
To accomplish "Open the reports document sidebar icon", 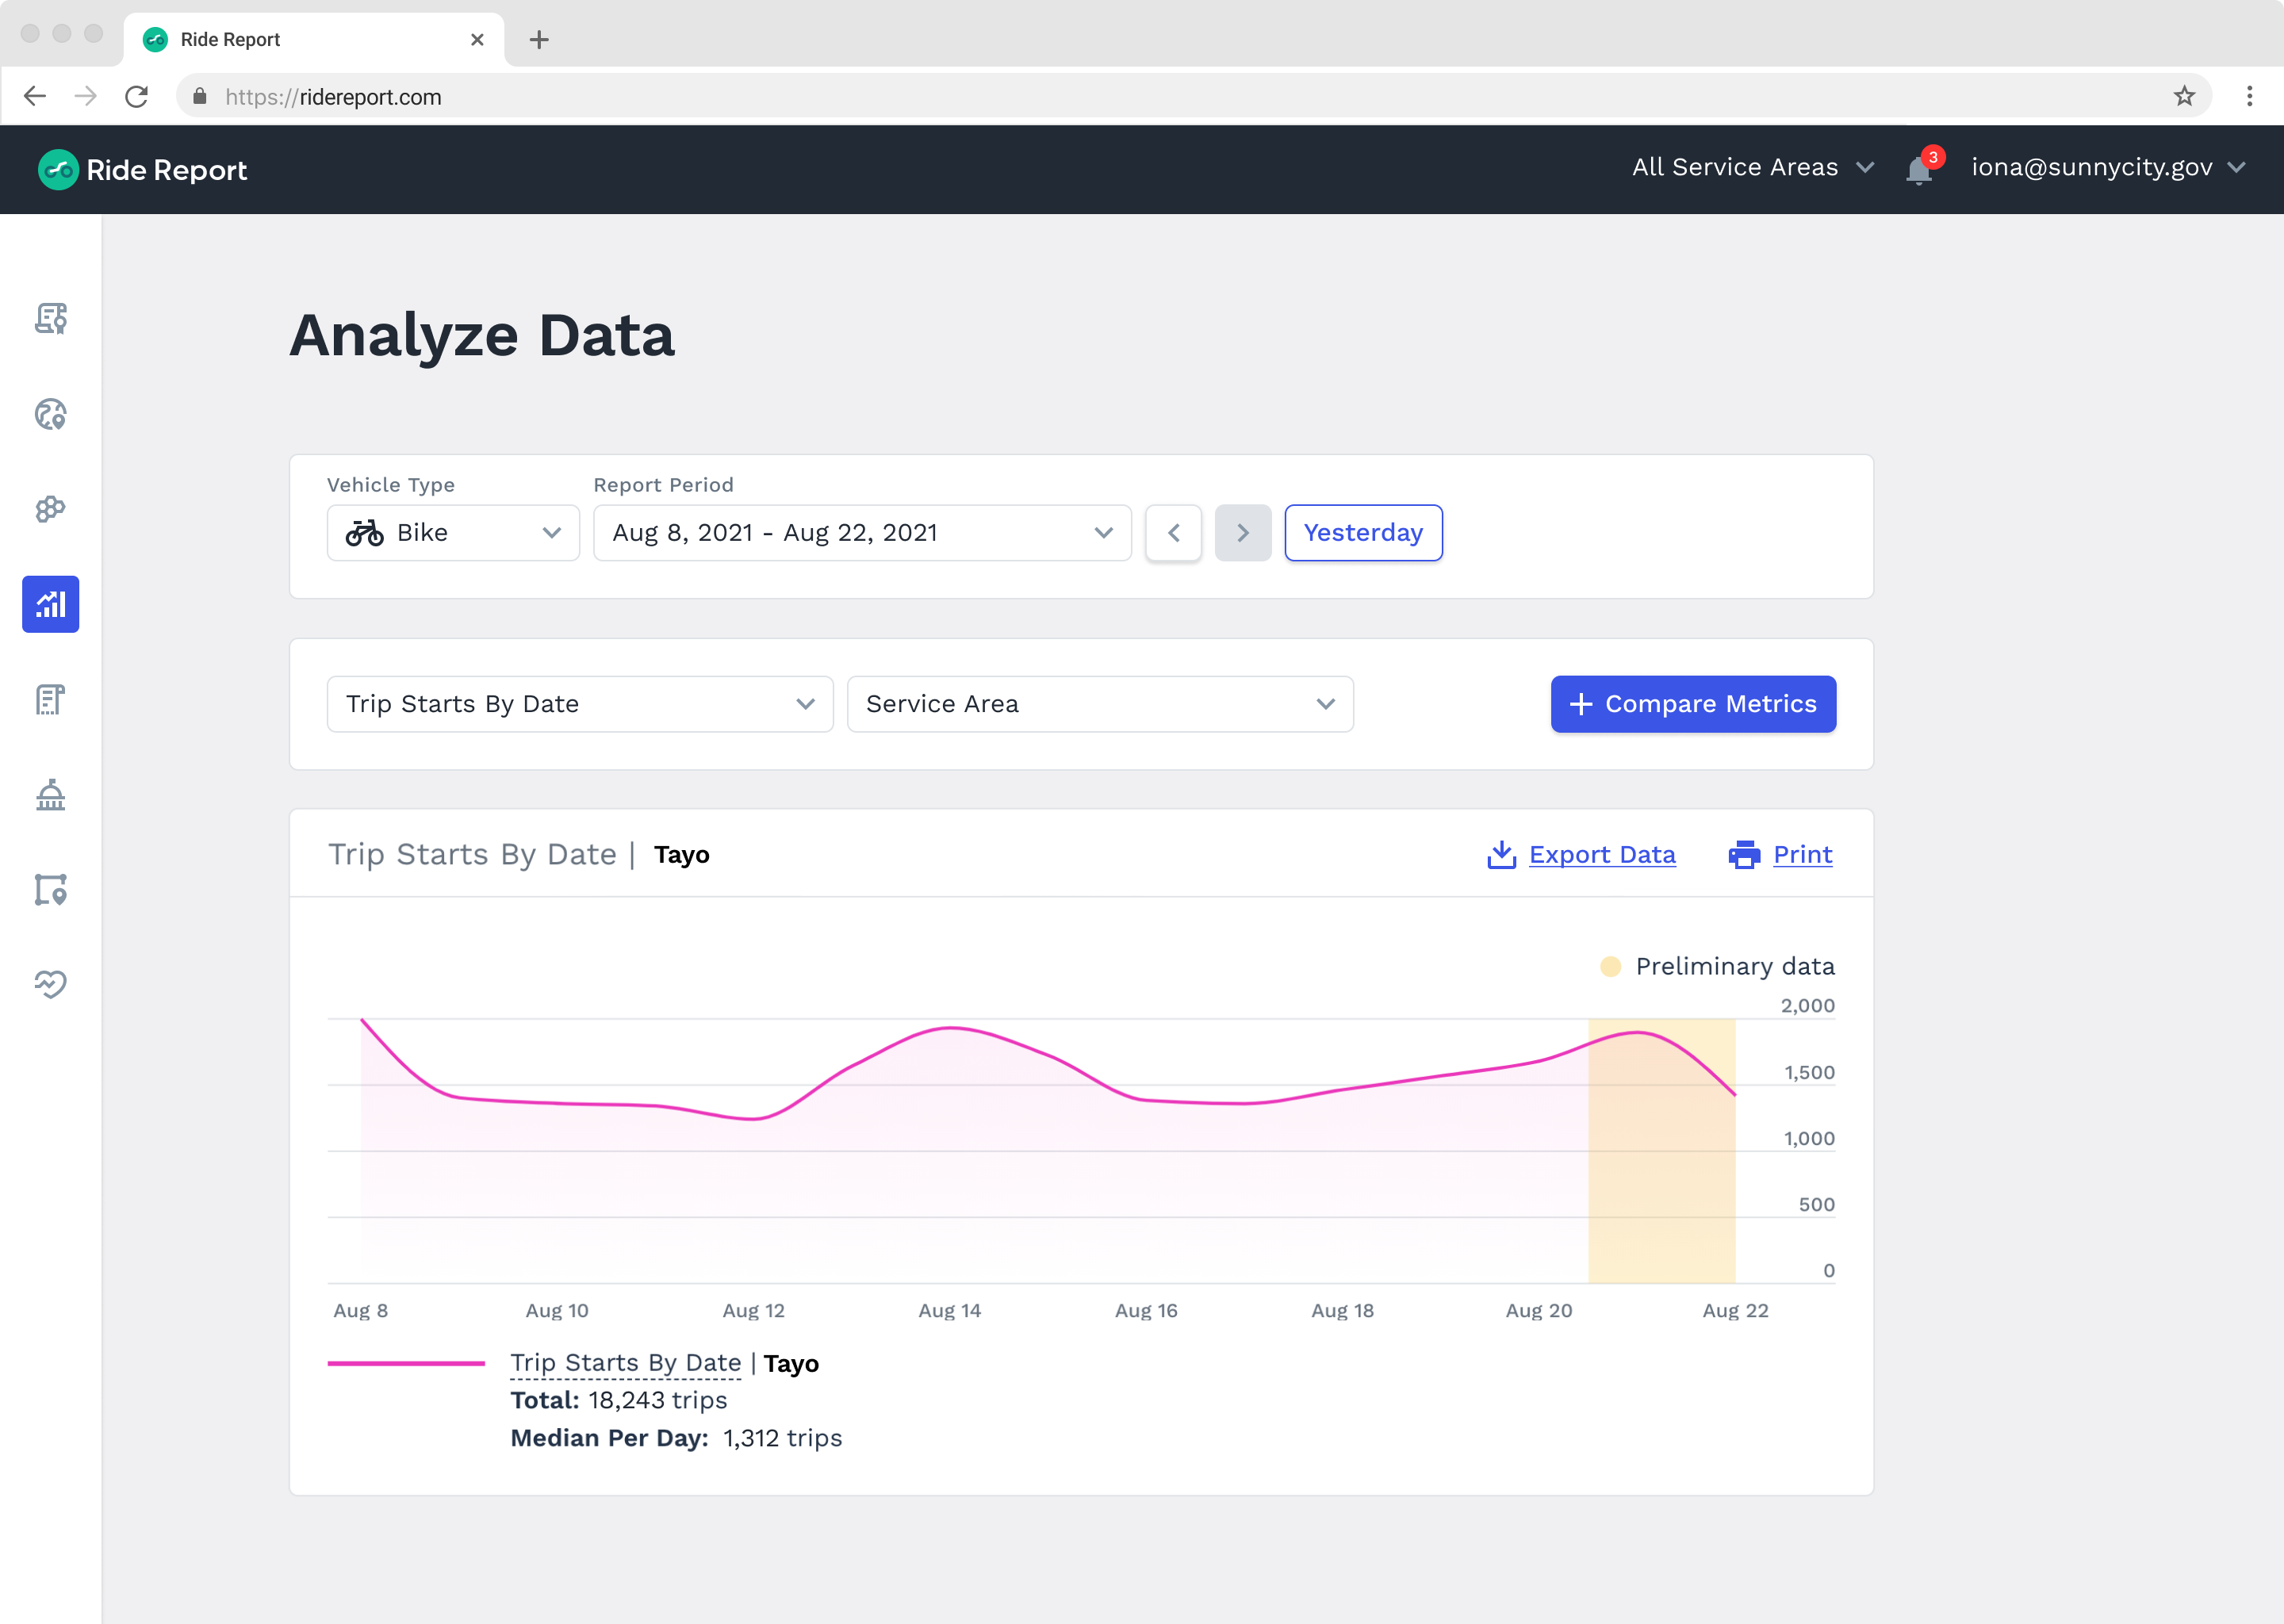I will coord(51,699).
